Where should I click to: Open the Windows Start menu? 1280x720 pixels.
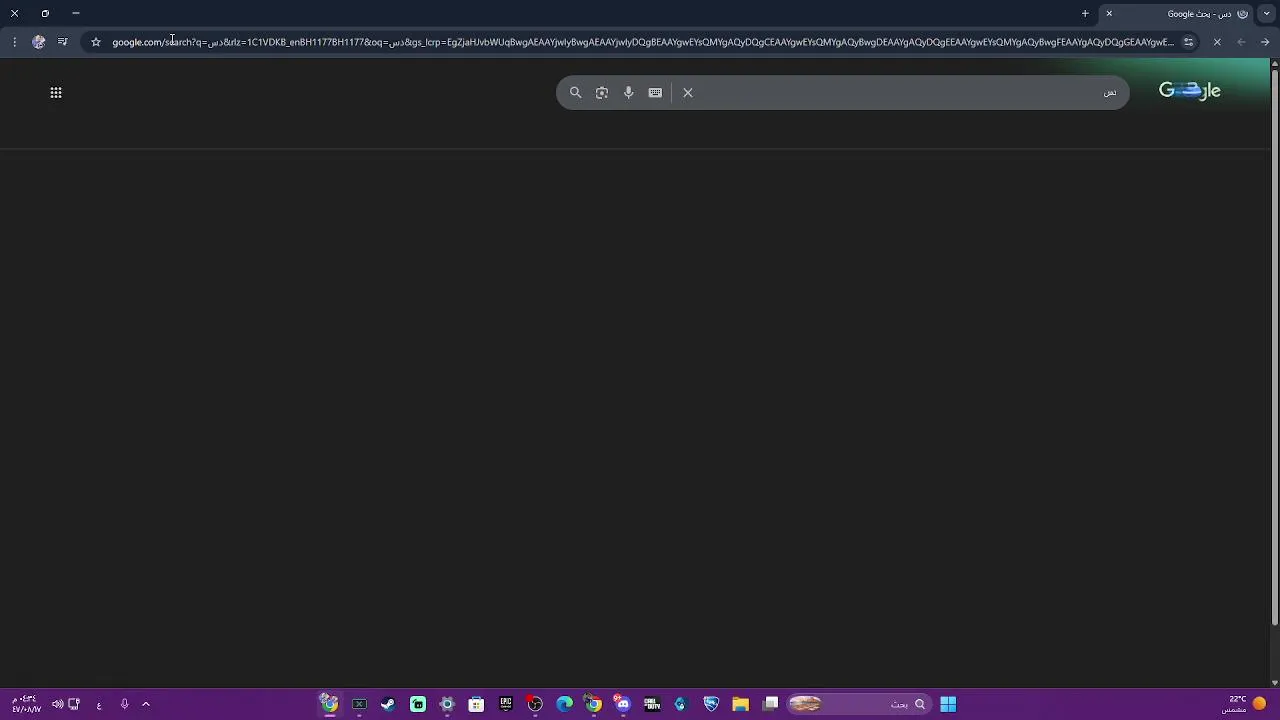[948, 704]
